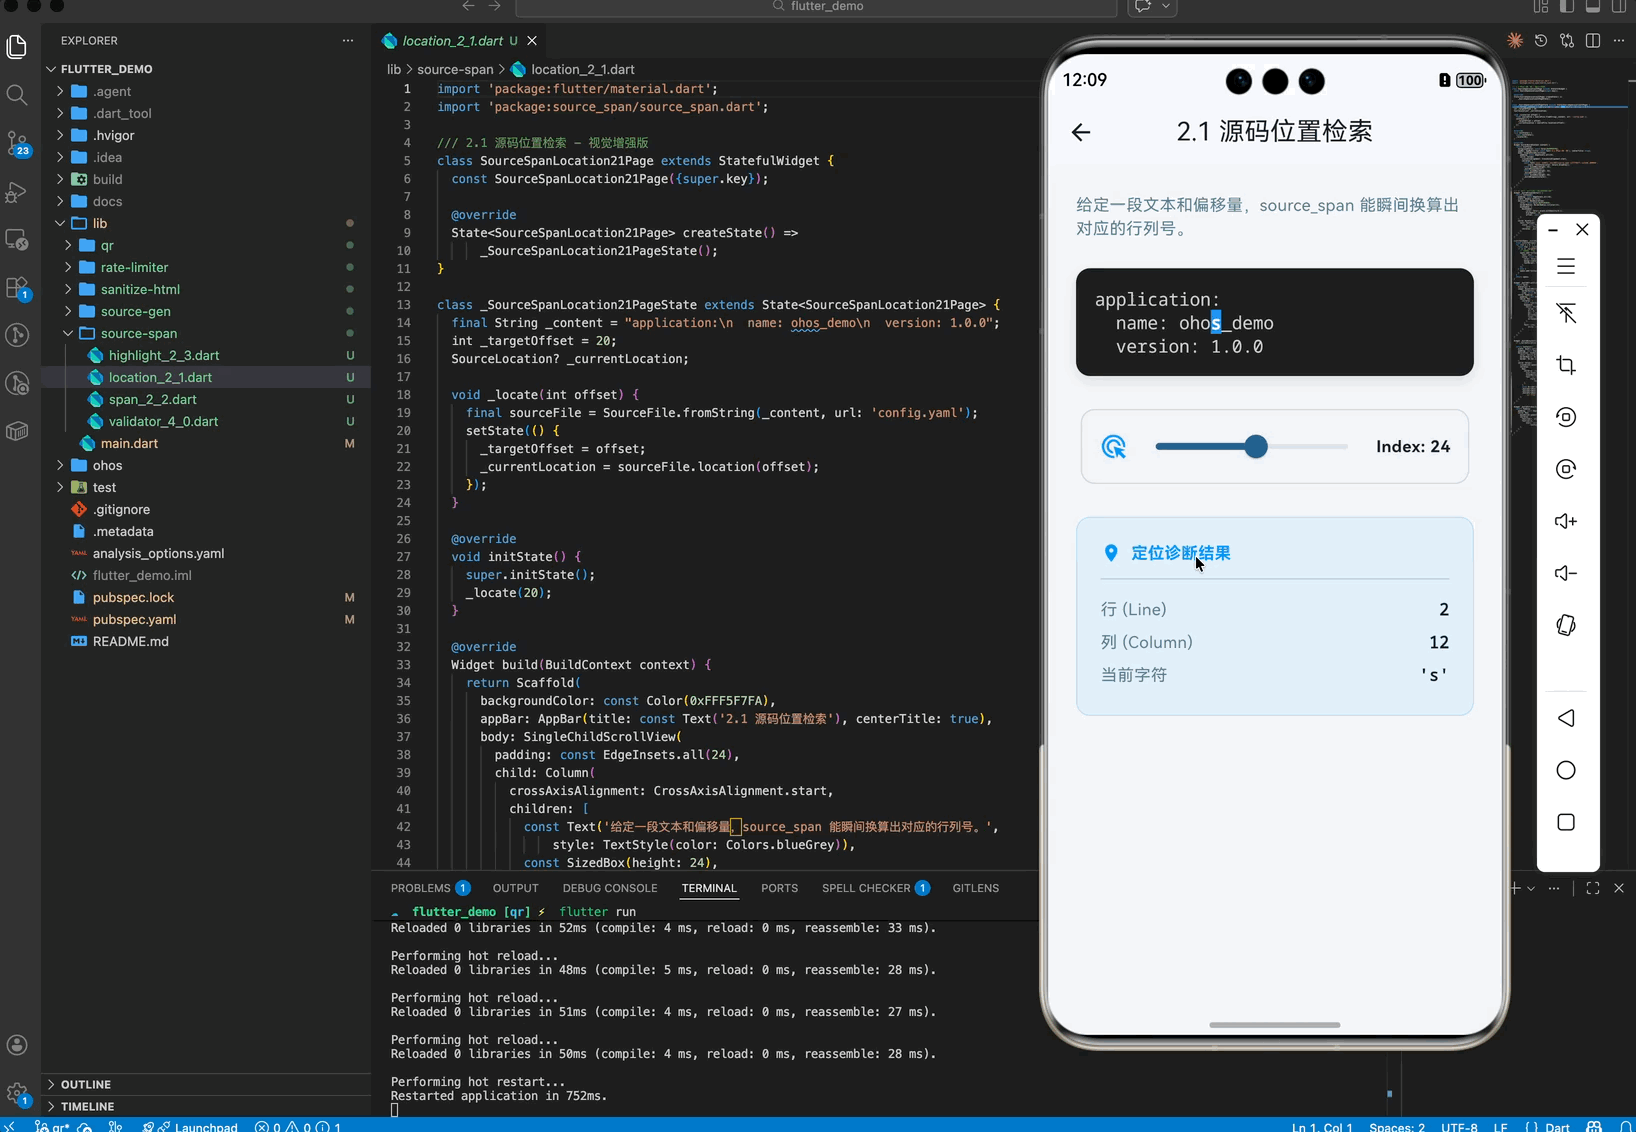Expand the rate-limiter folder
Image resolution: width=1636 pixels, height=1132 pixels.
[x=68, y=267]
